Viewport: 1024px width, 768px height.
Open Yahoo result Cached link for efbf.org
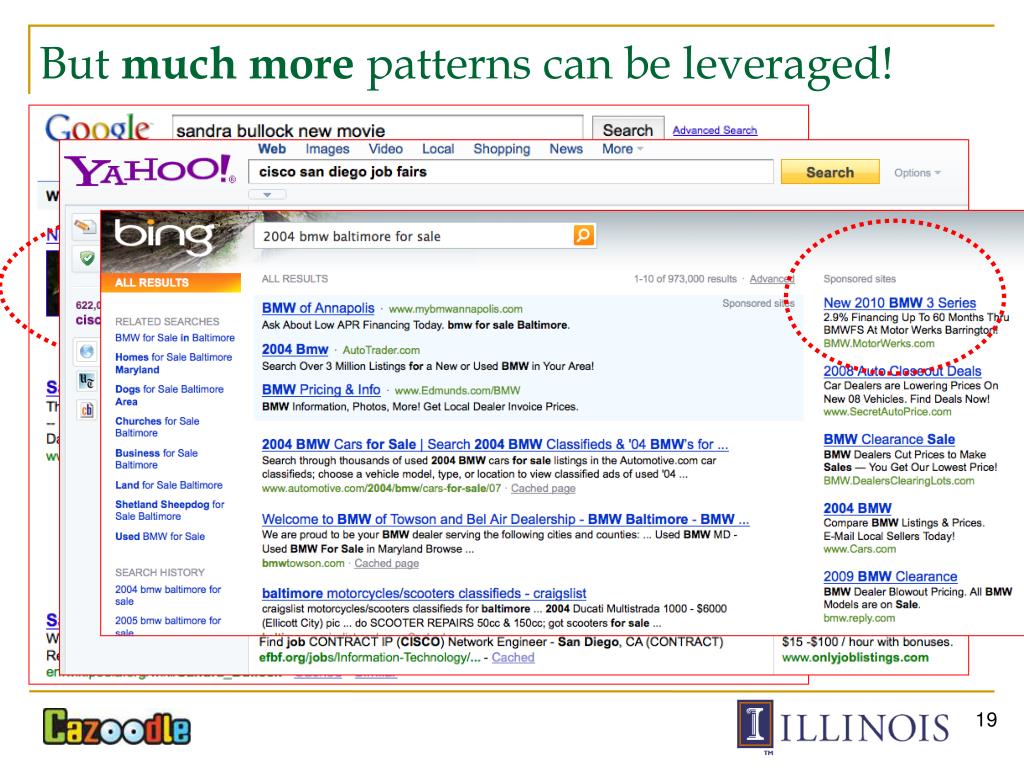coord(513,658)
